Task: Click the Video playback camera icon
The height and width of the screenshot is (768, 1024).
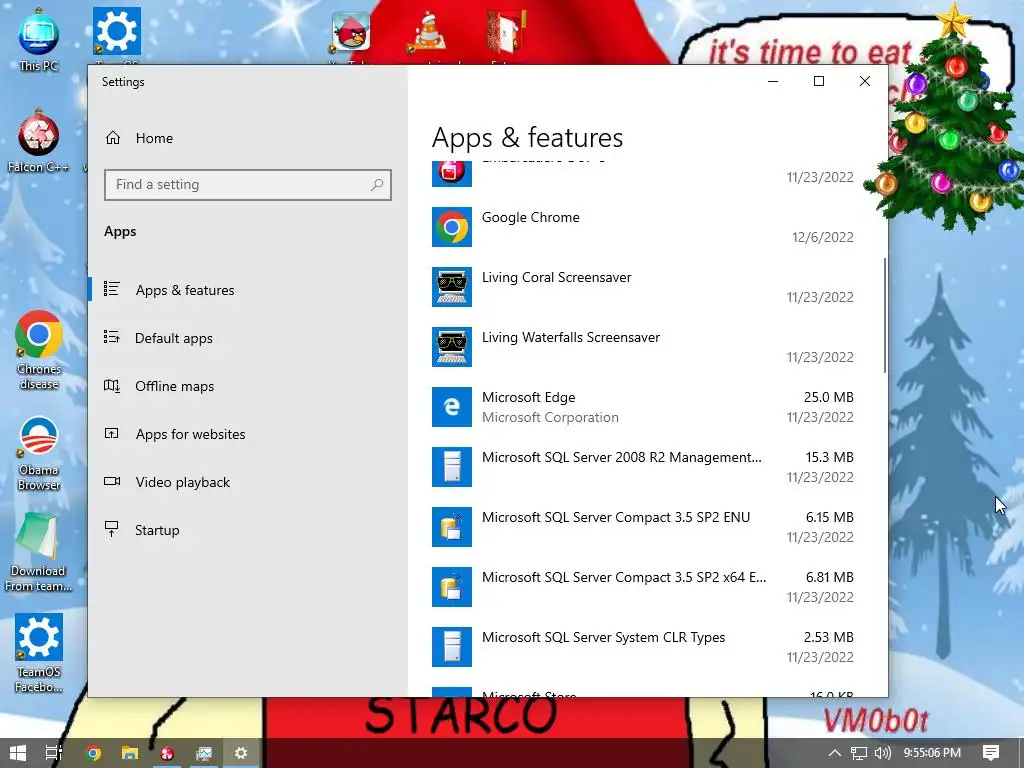Action: click(x=112, y=481)
